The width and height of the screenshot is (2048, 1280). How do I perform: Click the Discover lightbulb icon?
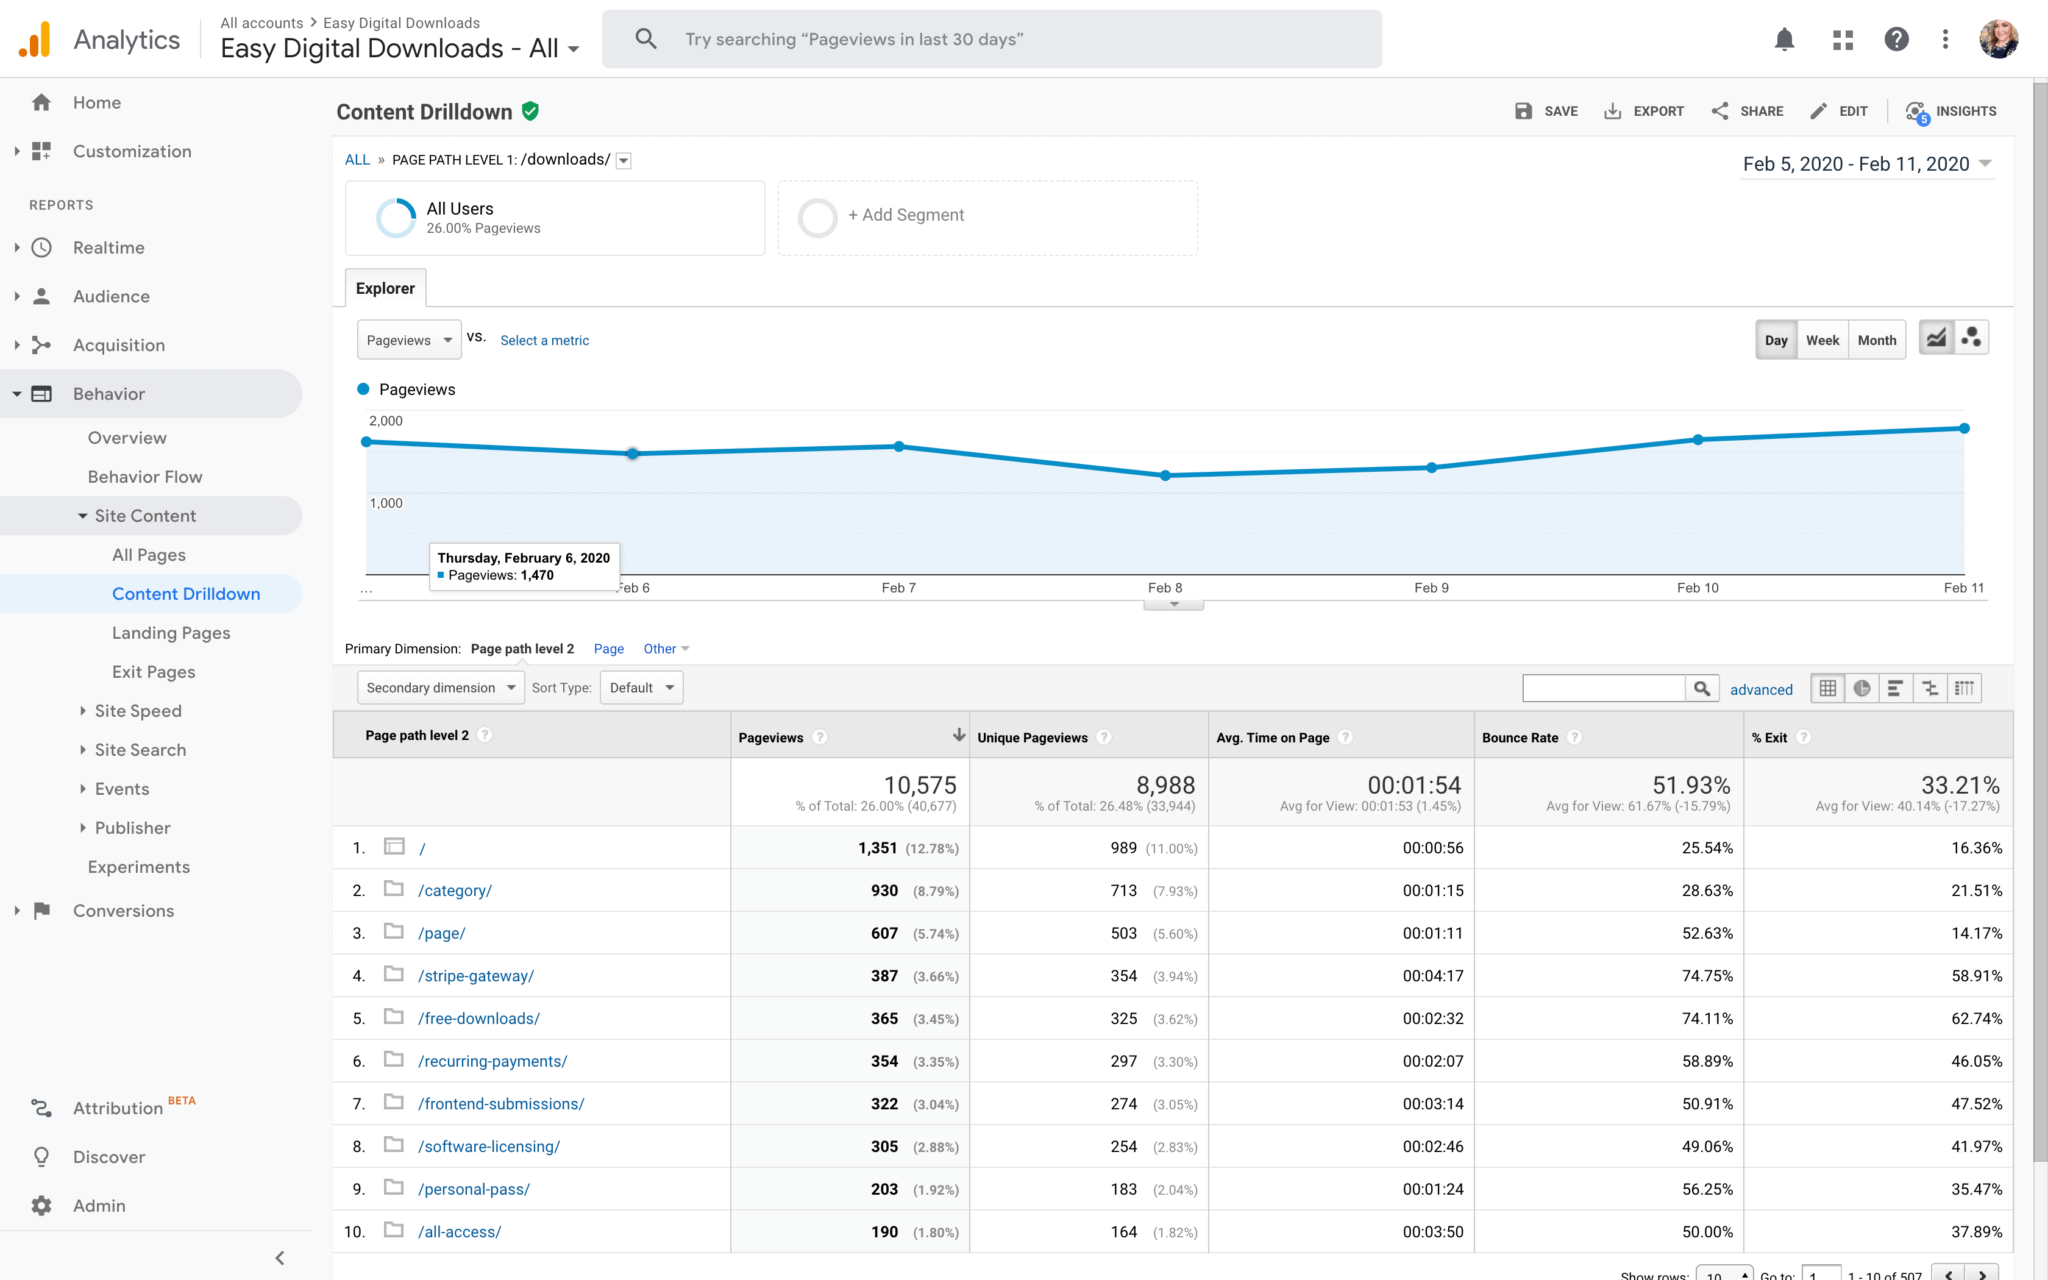pos(41,1157)
